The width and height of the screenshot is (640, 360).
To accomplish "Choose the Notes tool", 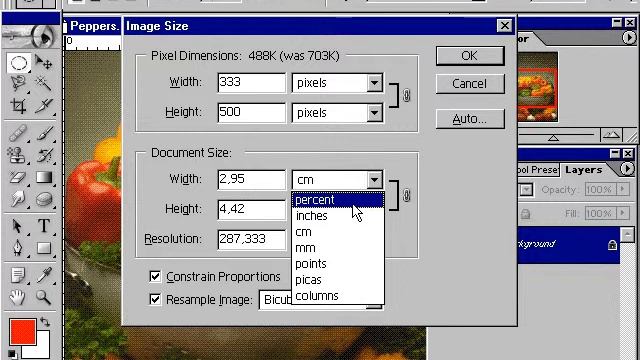I will tap(18, 275).
